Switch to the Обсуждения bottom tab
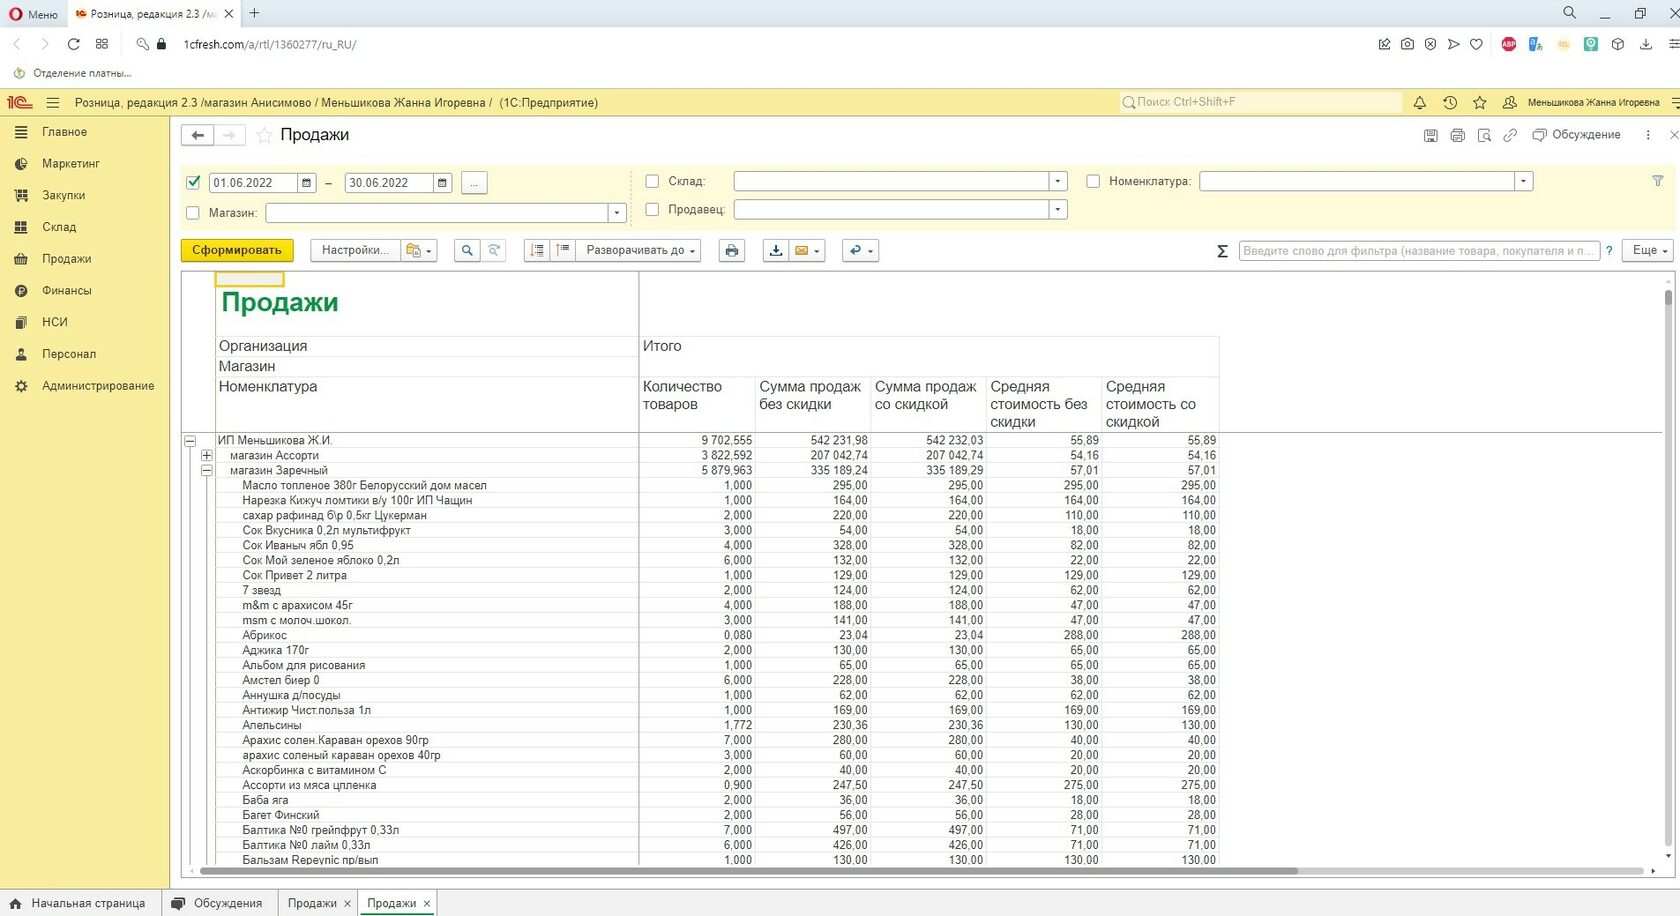The width and height of the screenshot is (1680, 916). point(218,903)
